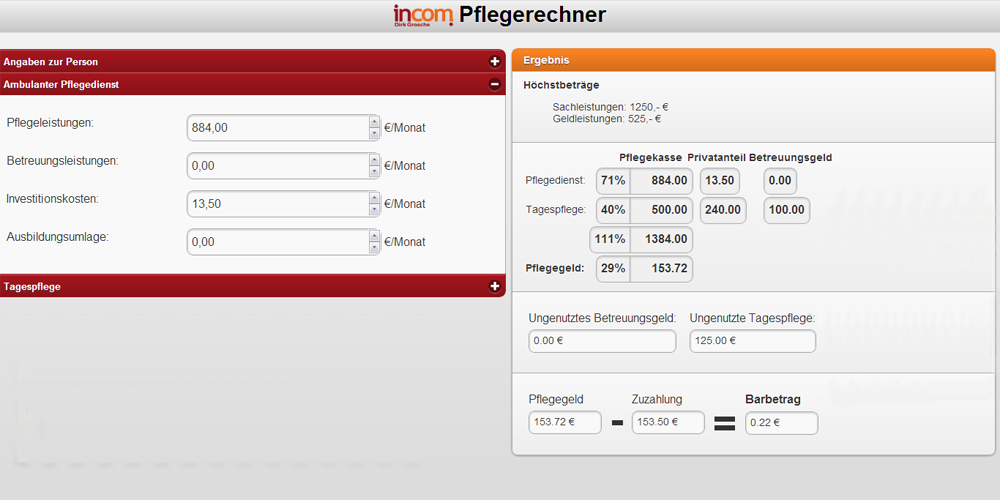Select the Investitionskosten input field
The image size is (1000, 500).
[x=277, y=204]
